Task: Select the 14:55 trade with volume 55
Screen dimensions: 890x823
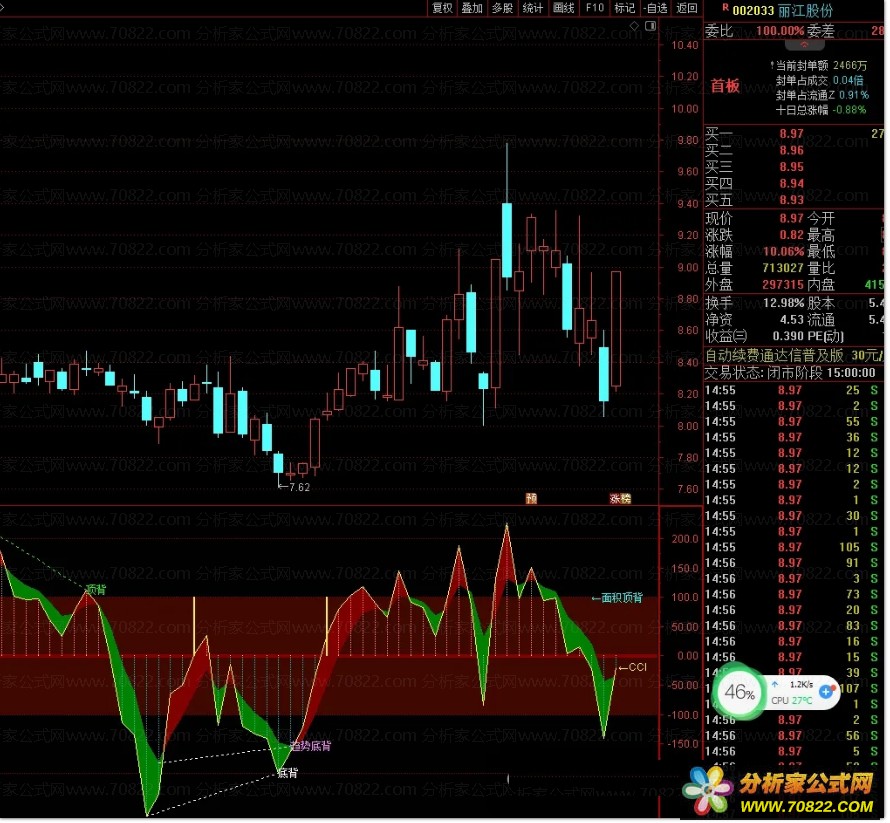Action: click(792, 421)
